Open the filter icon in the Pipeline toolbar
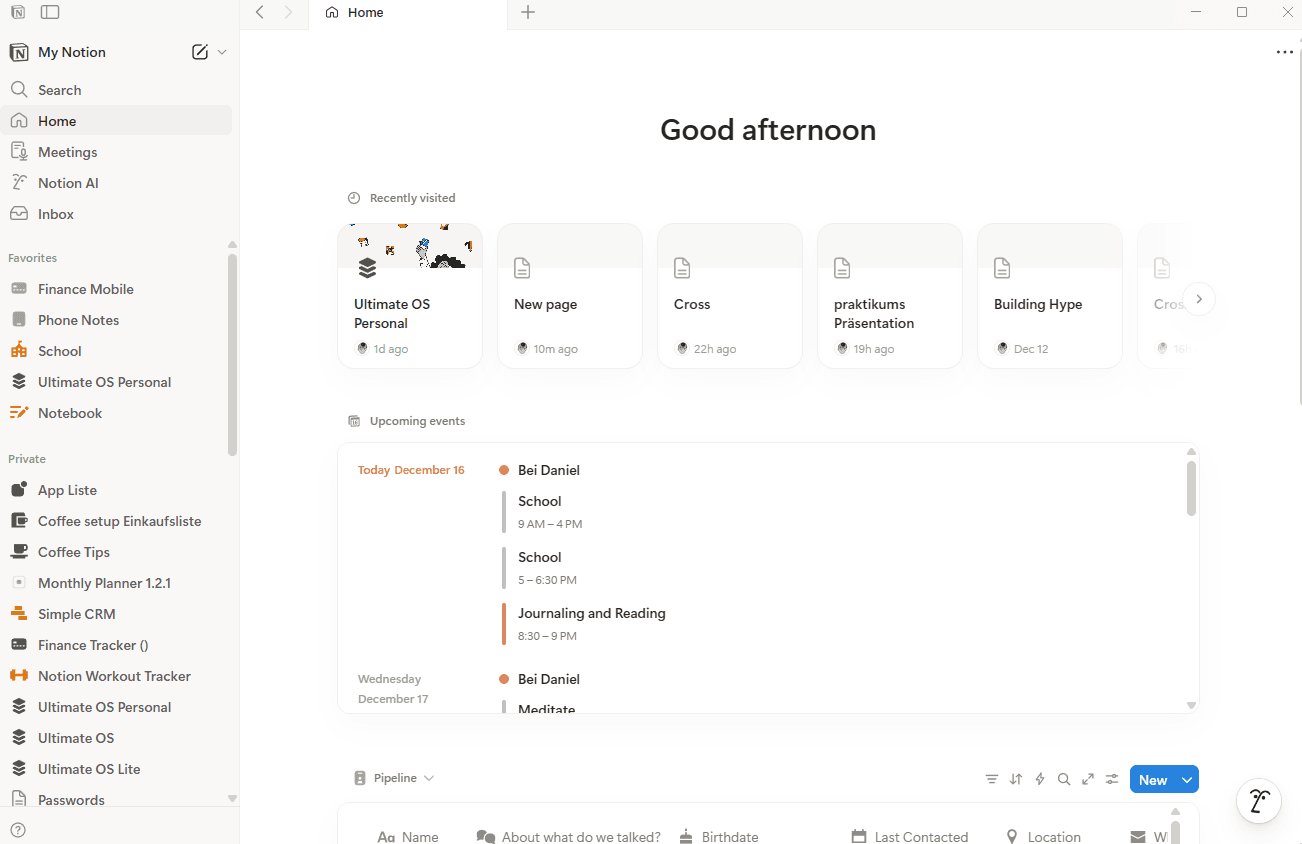Image resolution: width=1302 pixels, height=844 pixels. pos(991,778)
